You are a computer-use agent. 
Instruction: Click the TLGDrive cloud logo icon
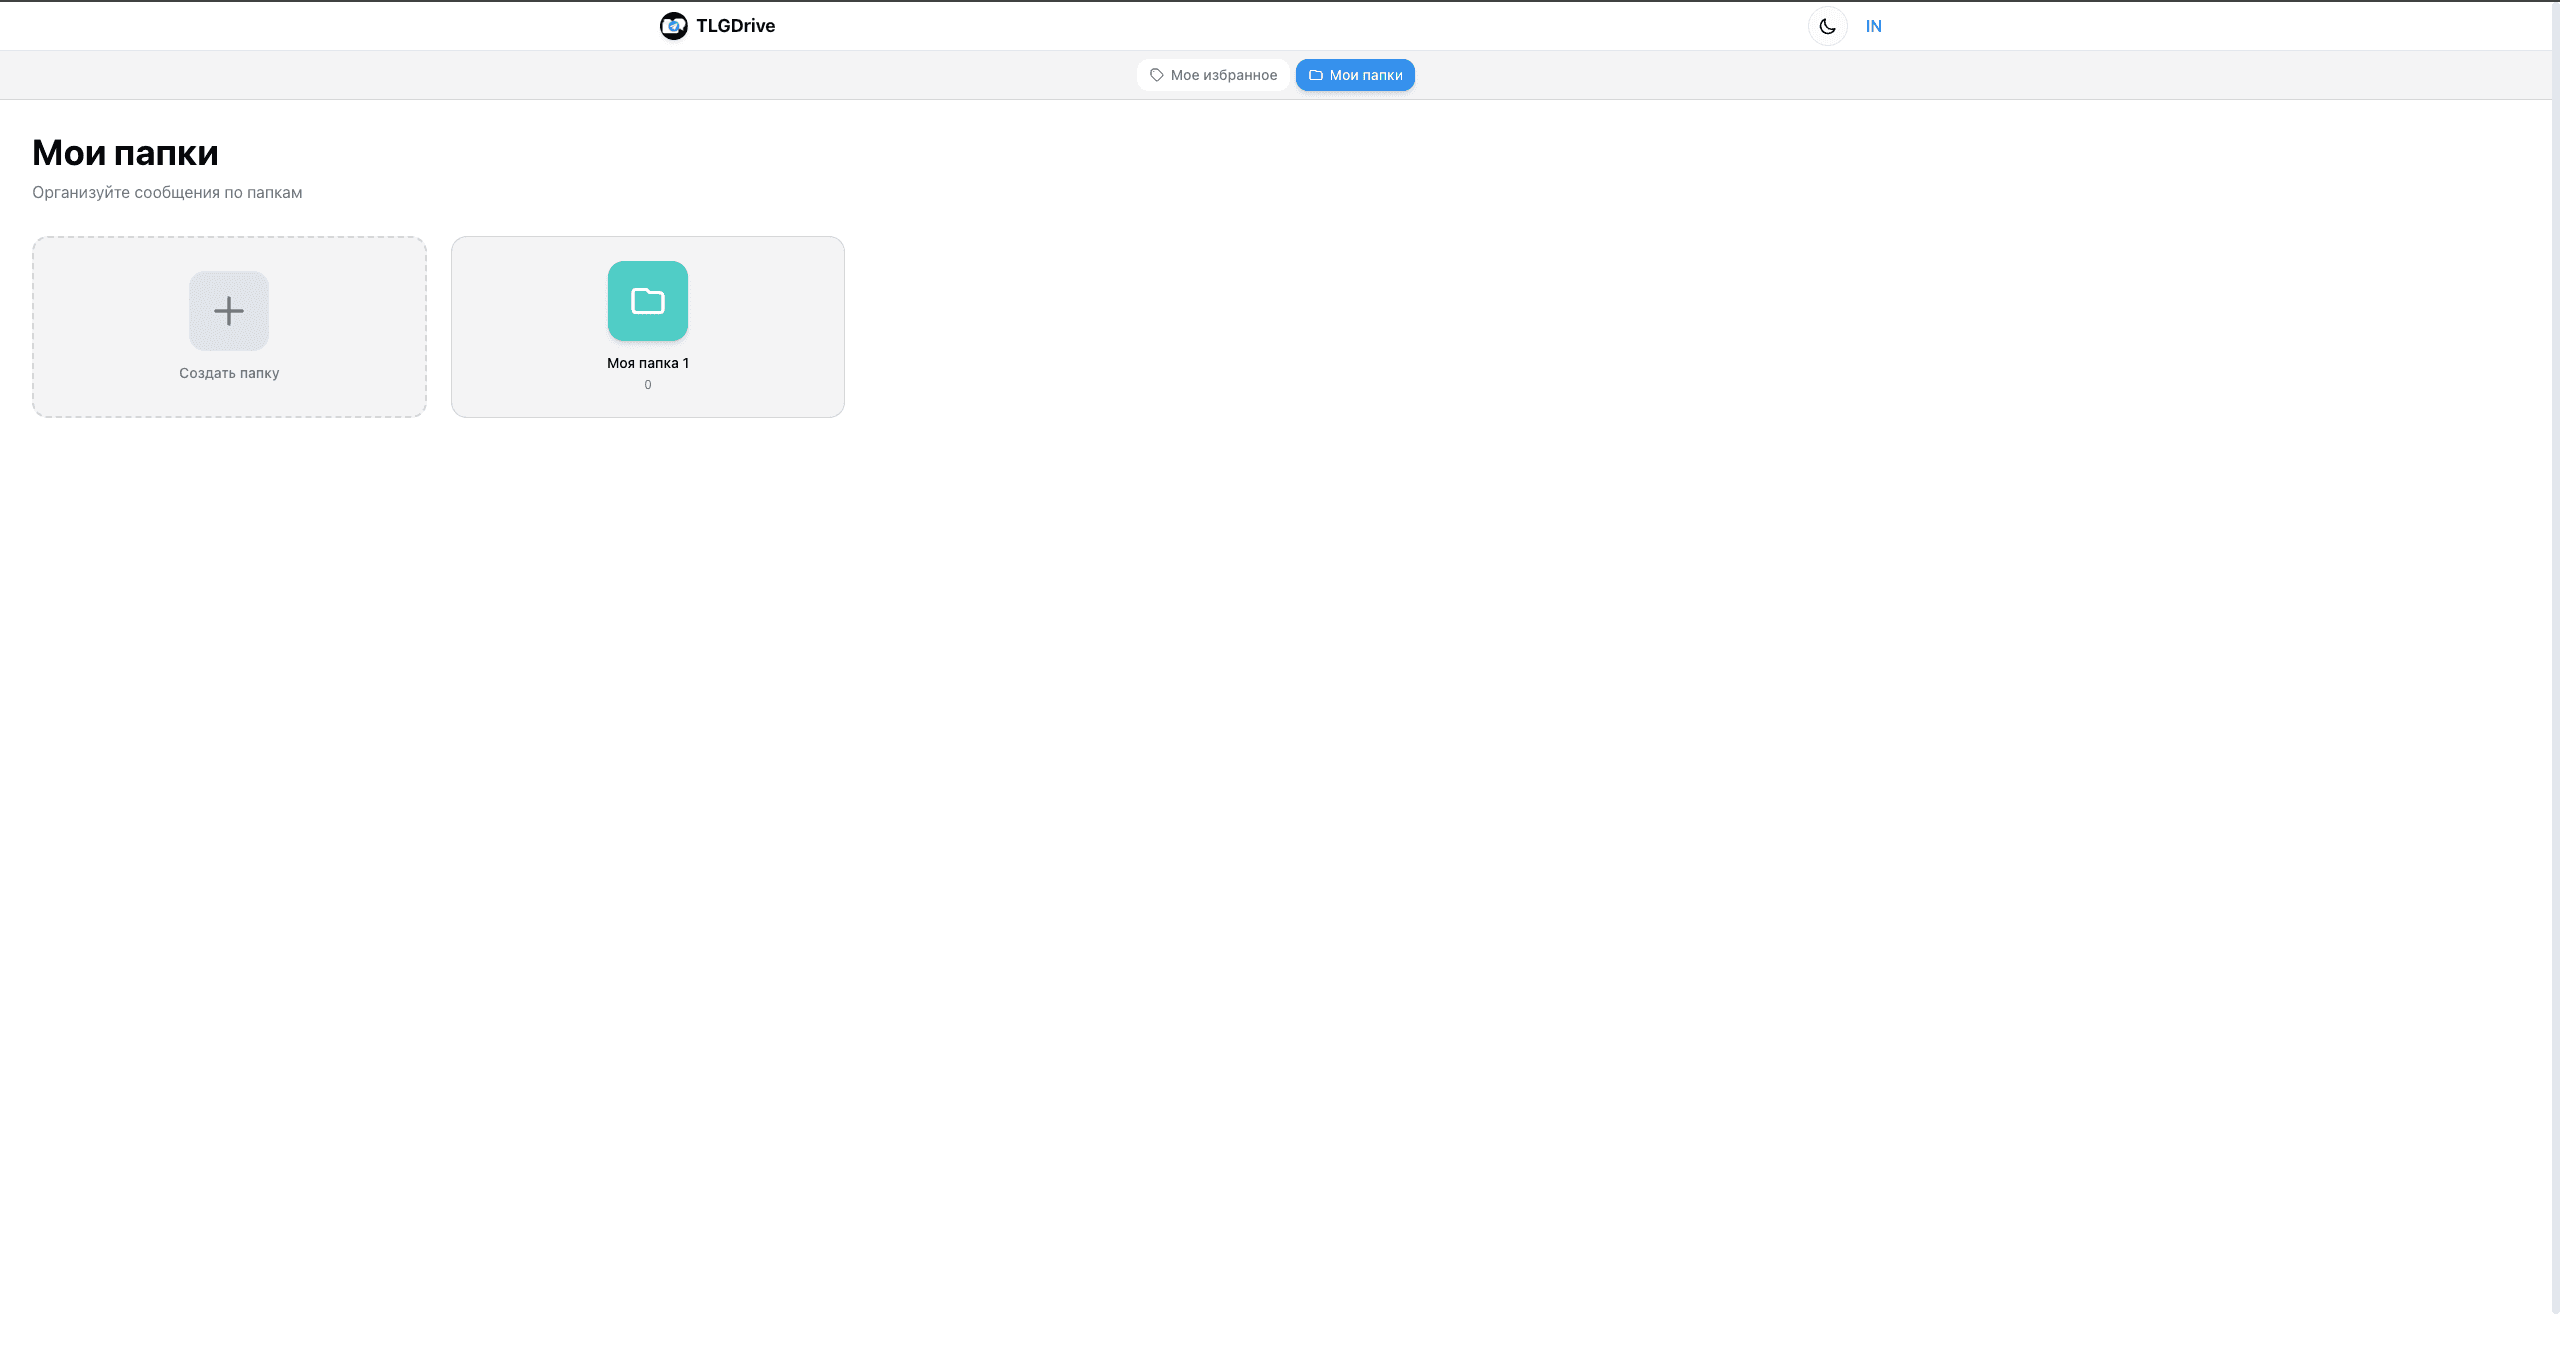tap(673, 25)
